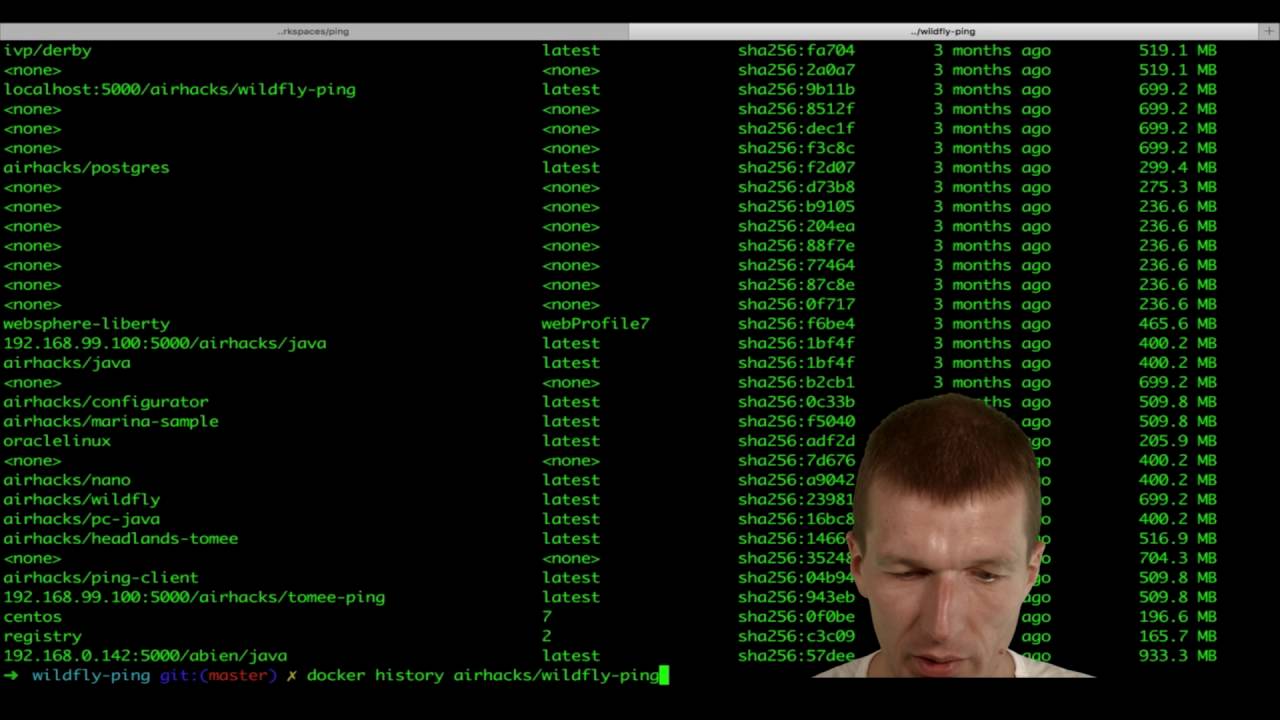Select the git:(master) branch indicator
This screenshot has height=720, width=1280.
219,675
